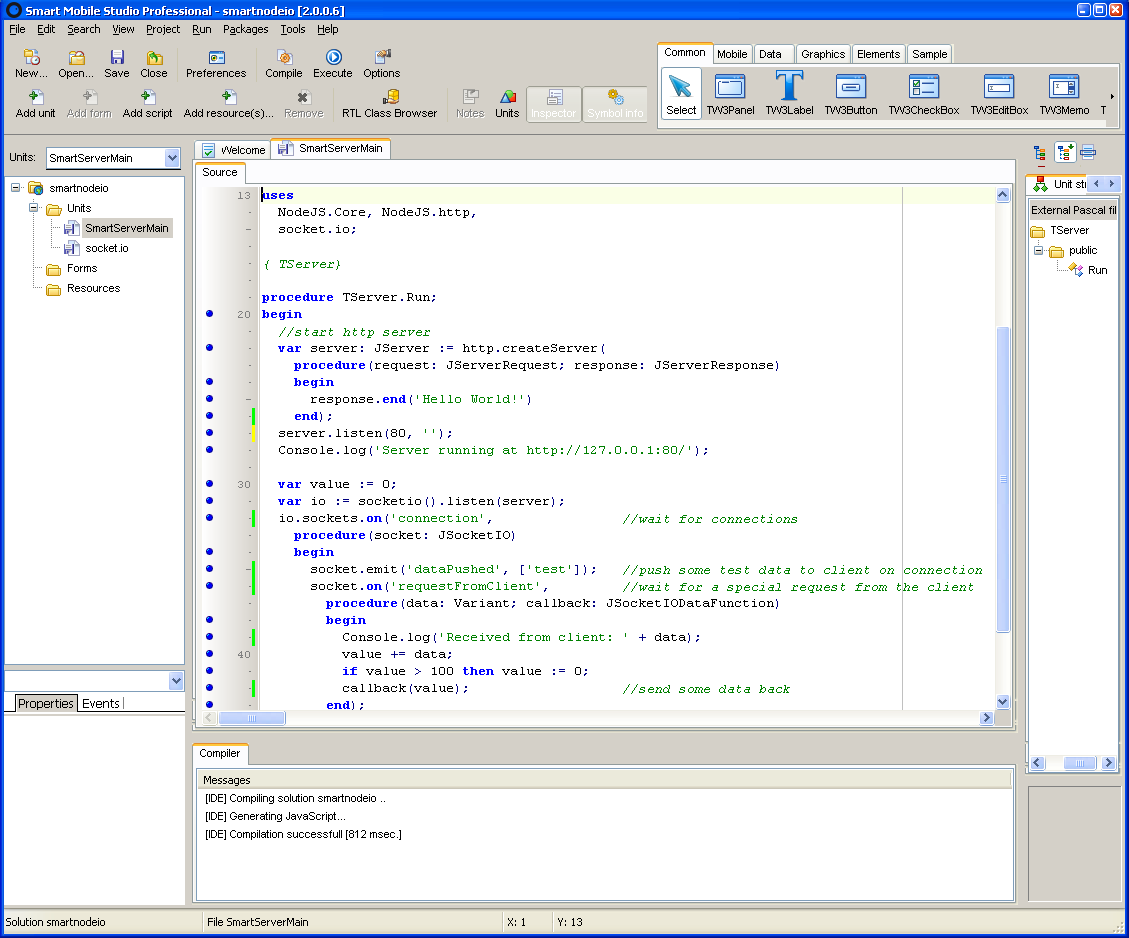1129x938 pixels.
Task: Click the source editor vertical scrollbar
Action: tap(1003, 480)
